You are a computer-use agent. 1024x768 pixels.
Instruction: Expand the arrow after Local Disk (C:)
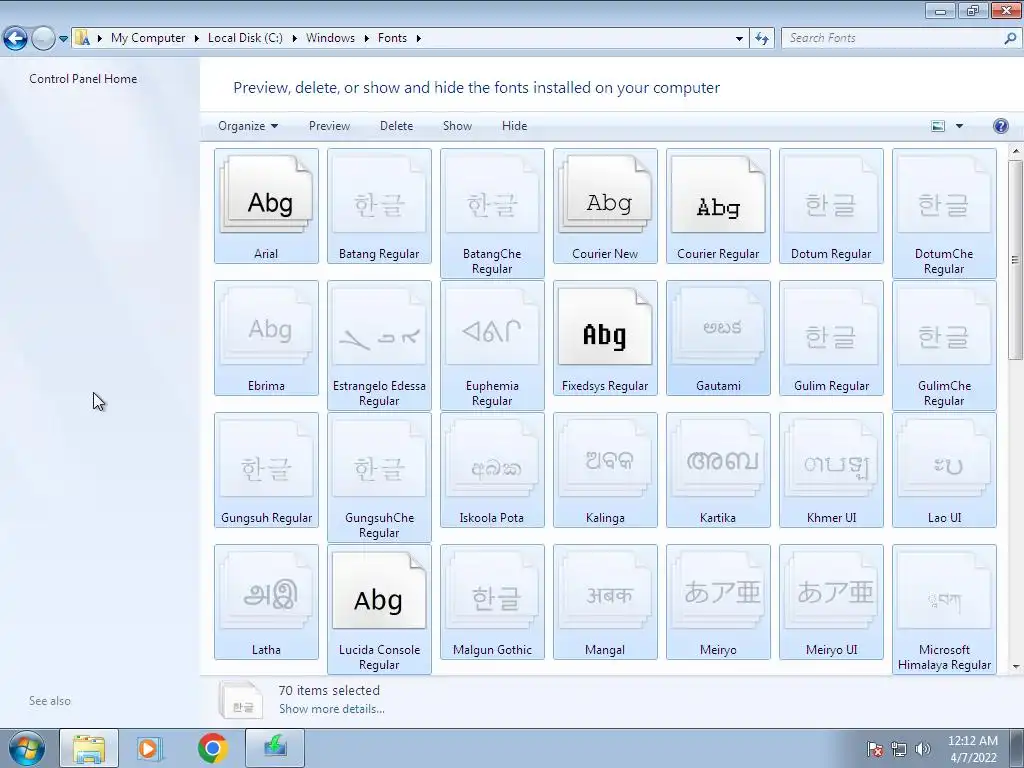[x=294, y=39]
